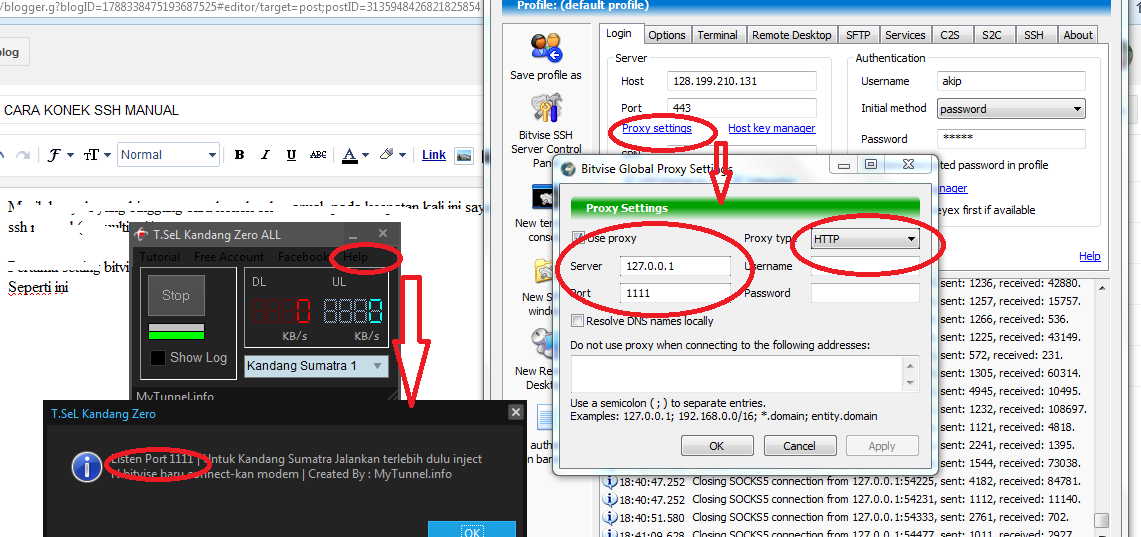The width and height of the screenshot is (1141, 537).
Task: Open Help menu in T.SeL Kandang Zero
Action: pyautogui.click(x=356, y=257)
